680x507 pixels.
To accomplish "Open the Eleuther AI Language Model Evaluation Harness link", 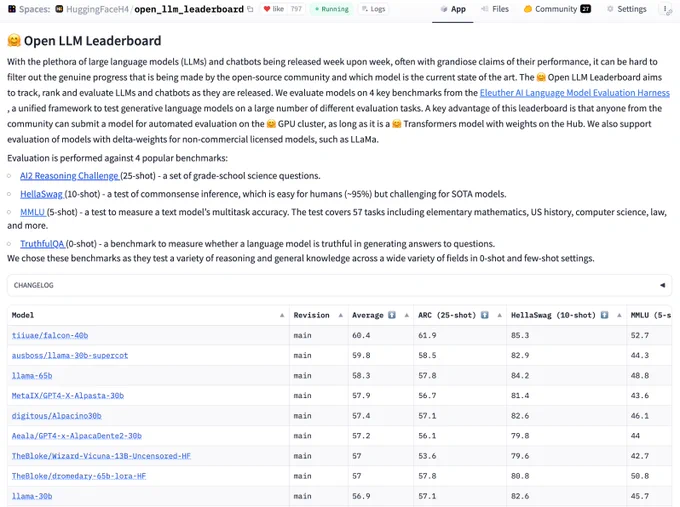I will [x=575, y=93].
